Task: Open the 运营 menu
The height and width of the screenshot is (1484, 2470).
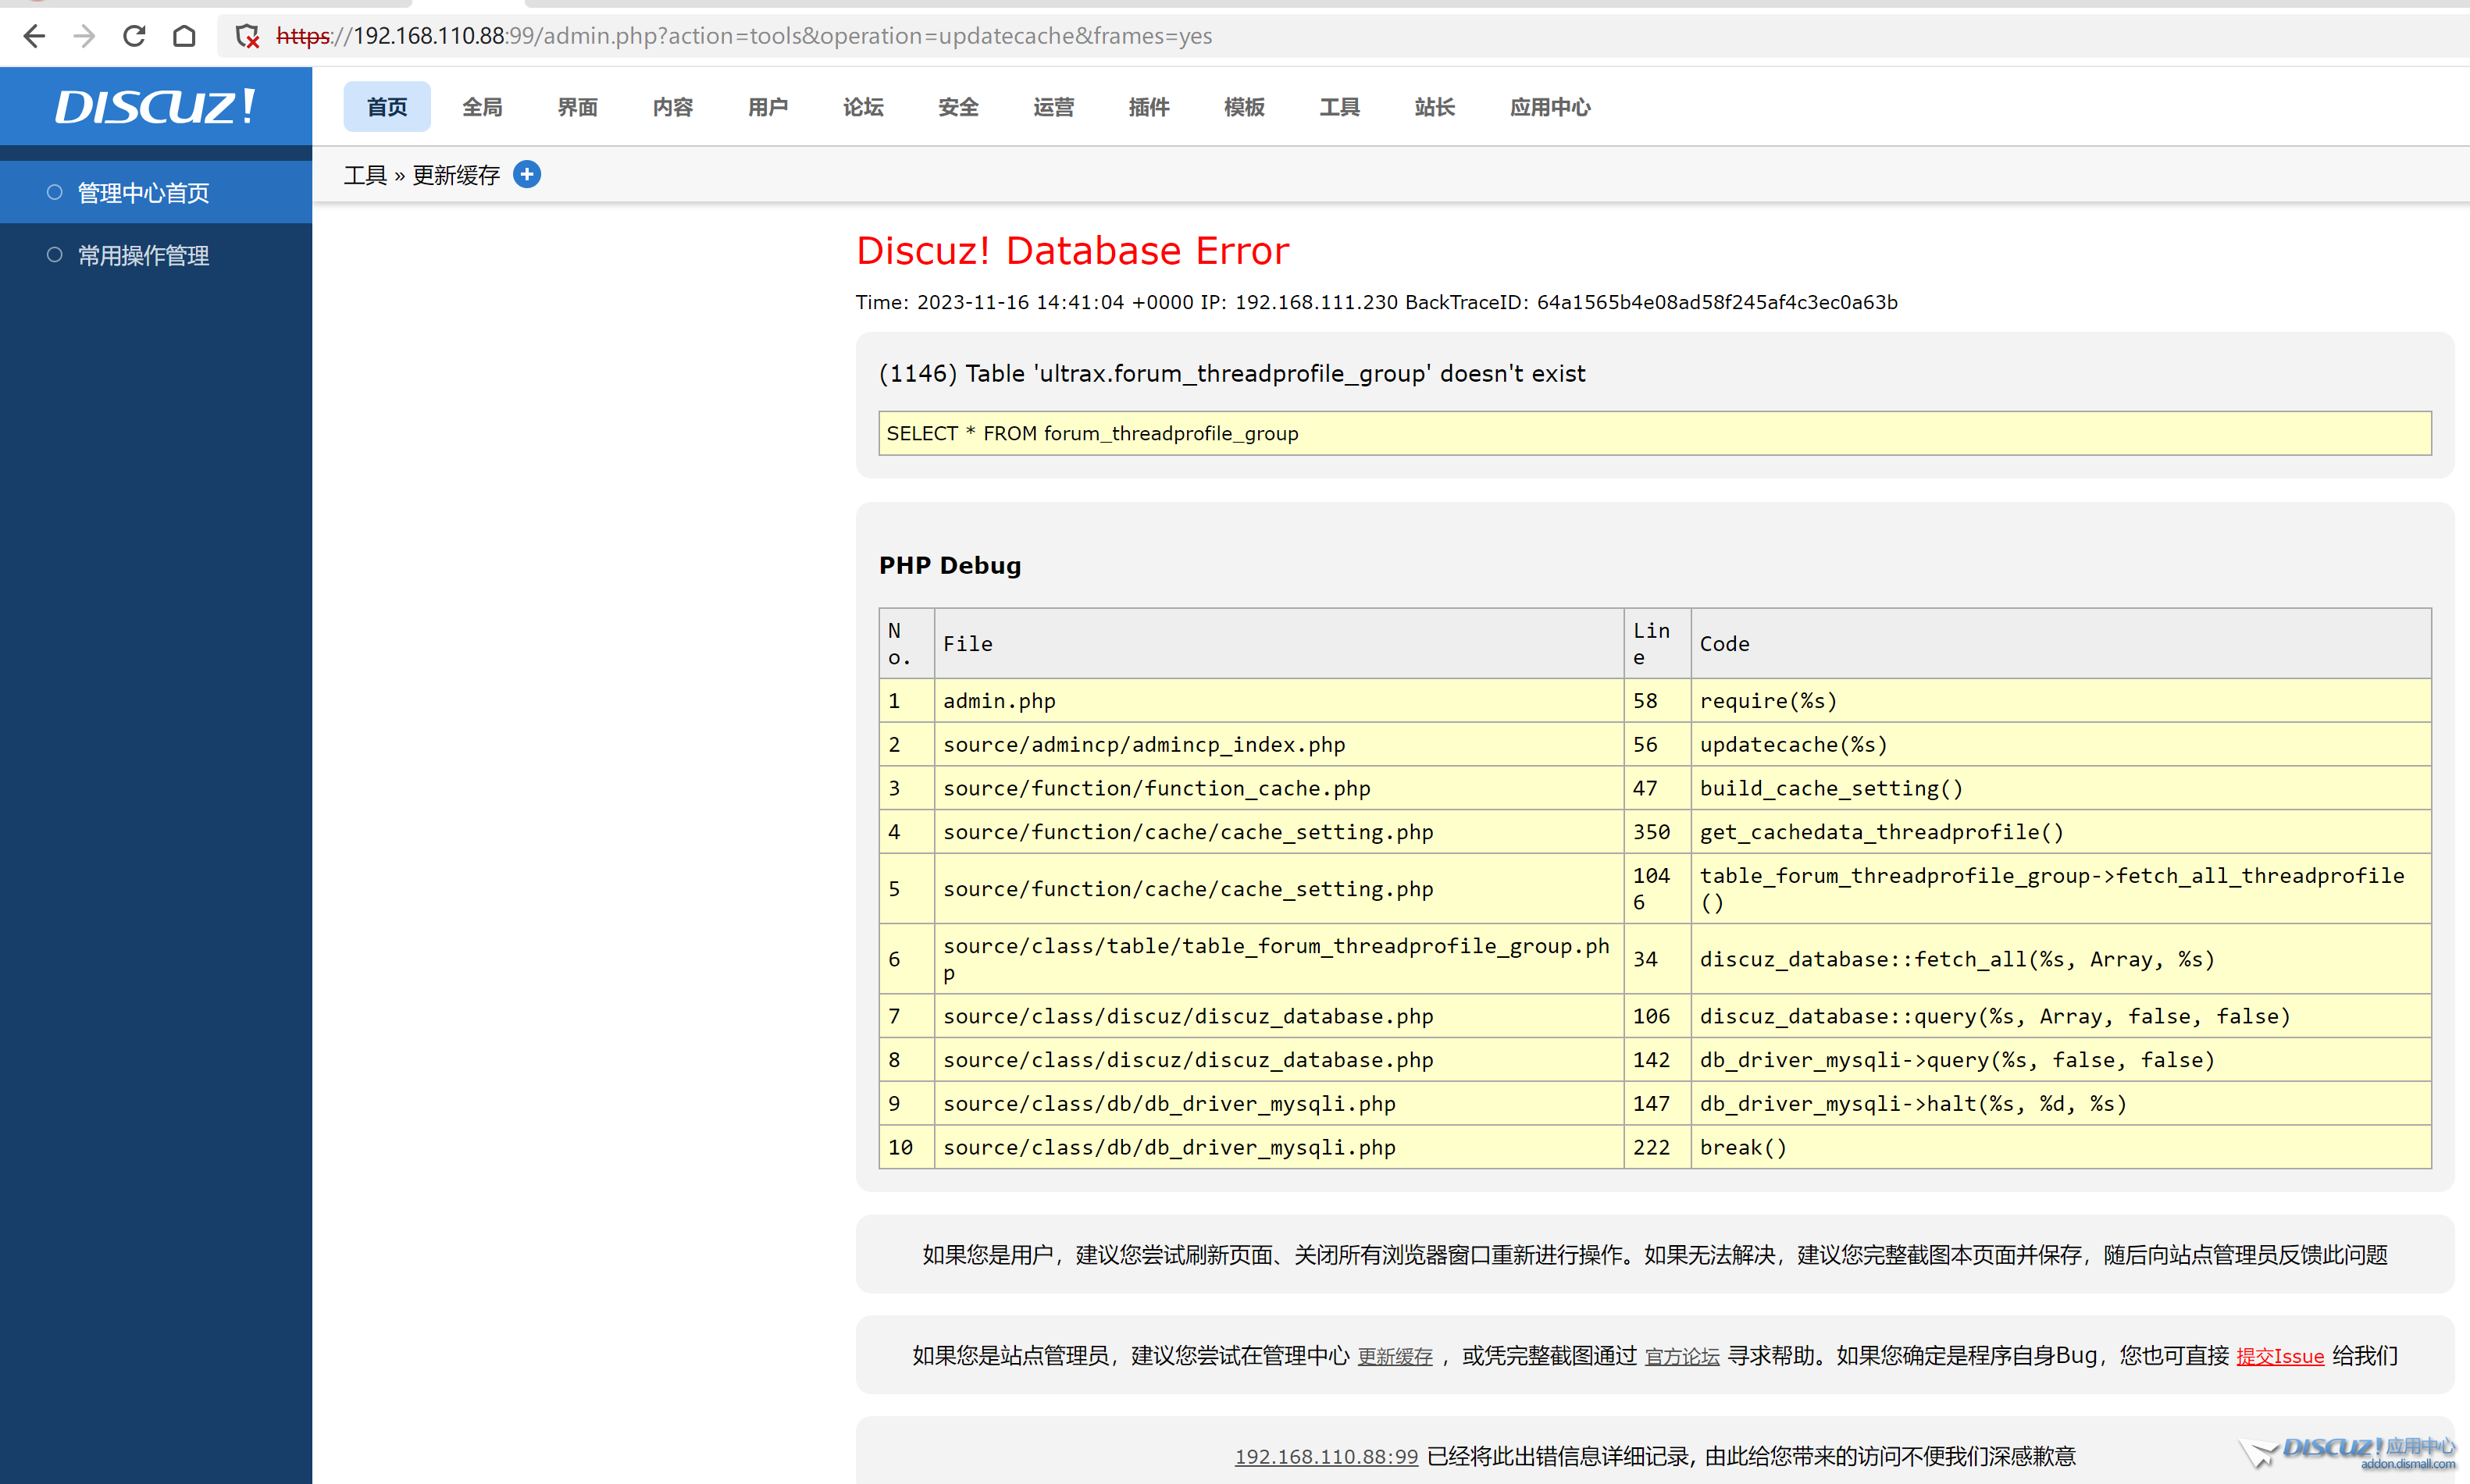Action: pyautogui.click(x=1053, y=107)
